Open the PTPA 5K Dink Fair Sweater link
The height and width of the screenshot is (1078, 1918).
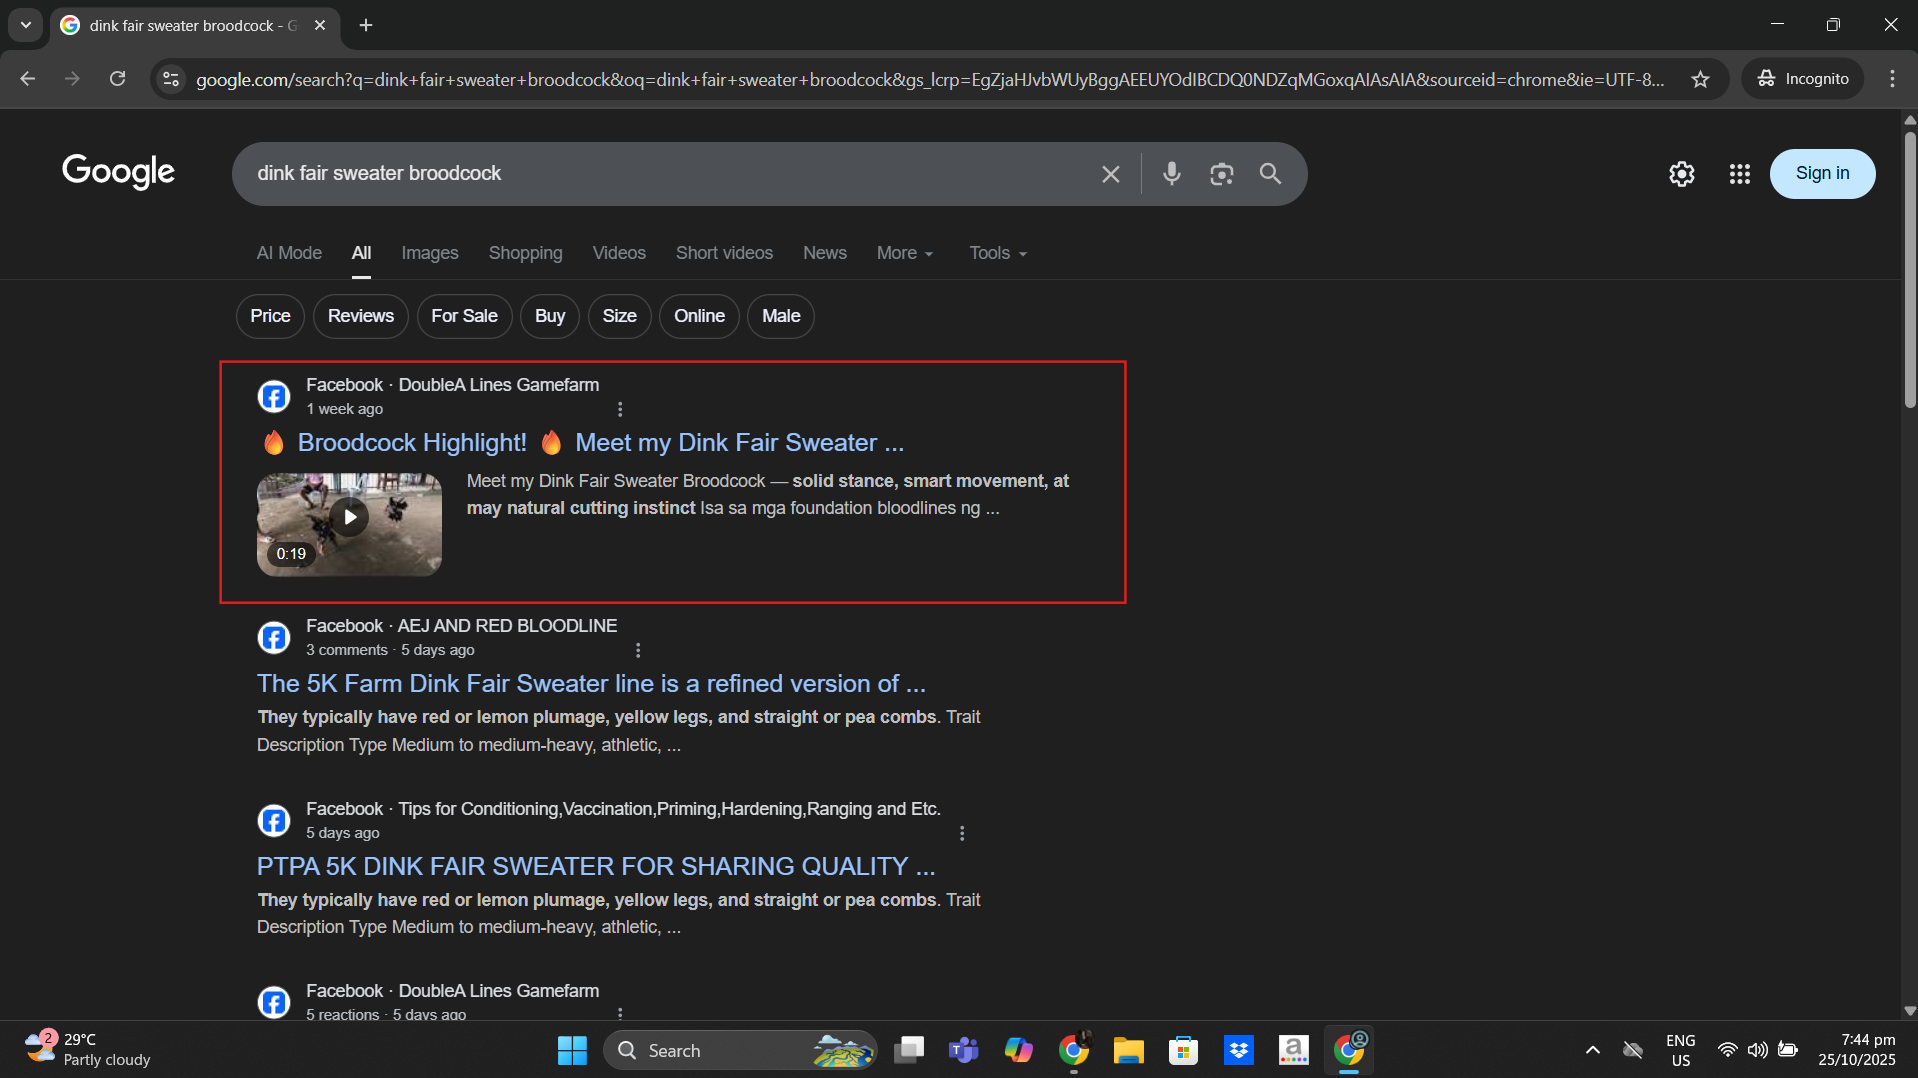point(595,866)
